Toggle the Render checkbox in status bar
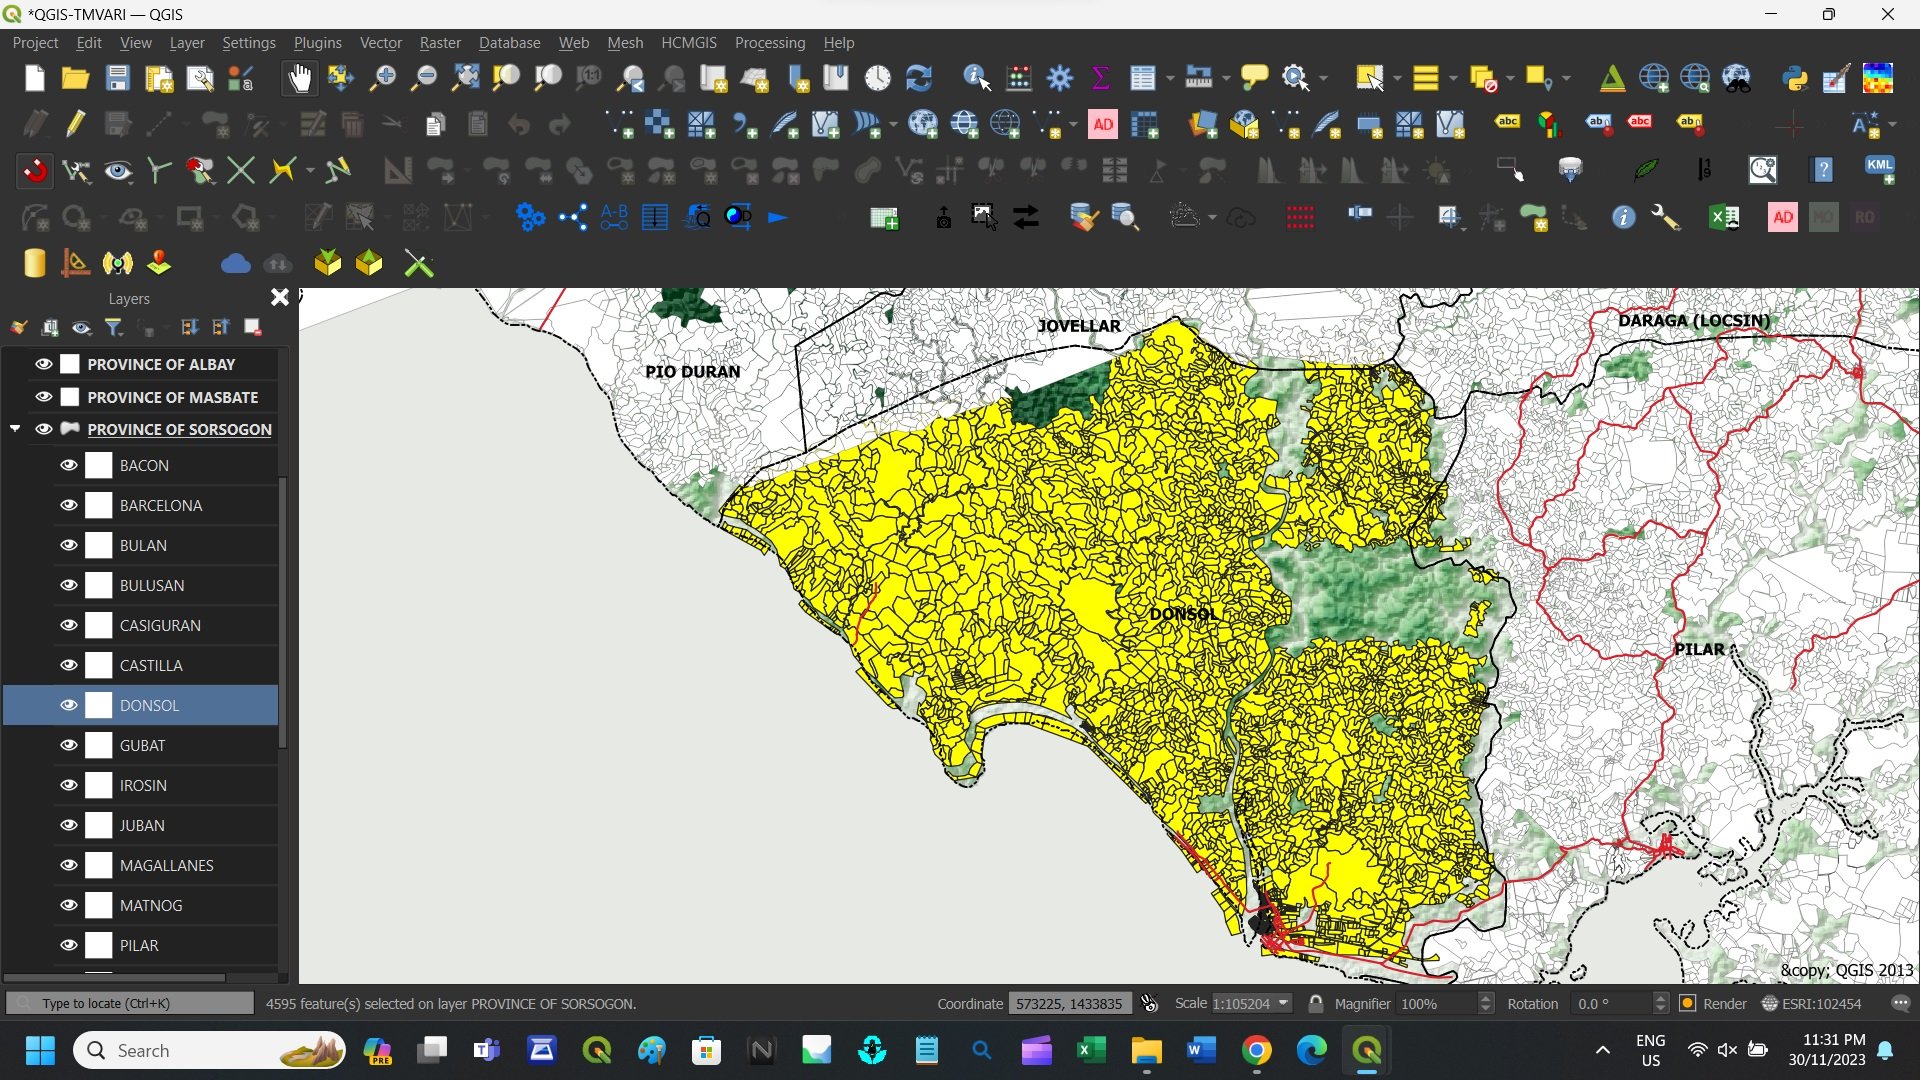This screenshot has width=1920, height=1080. (x=1688, y=1003)
